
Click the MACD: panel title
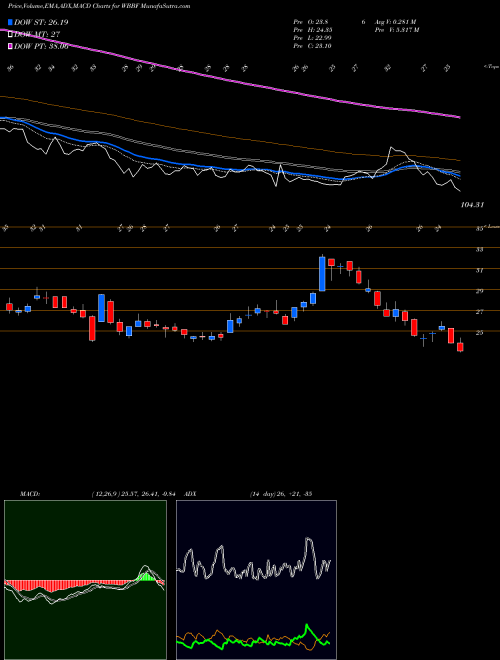pos(30,493)
